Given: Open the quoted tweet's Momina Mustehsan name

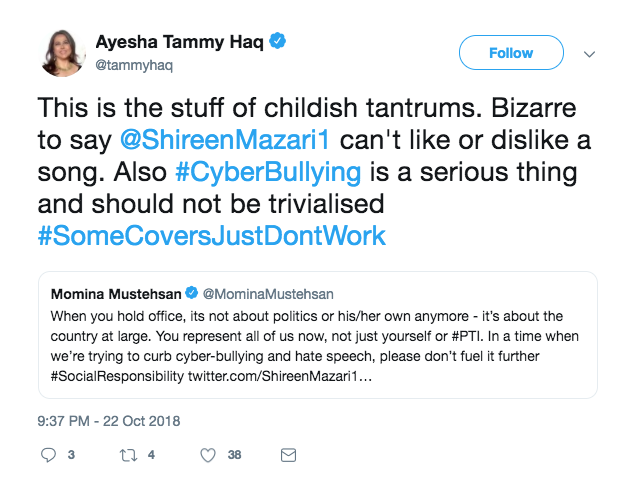Looking at the screenshot, I should pos(114,294).
